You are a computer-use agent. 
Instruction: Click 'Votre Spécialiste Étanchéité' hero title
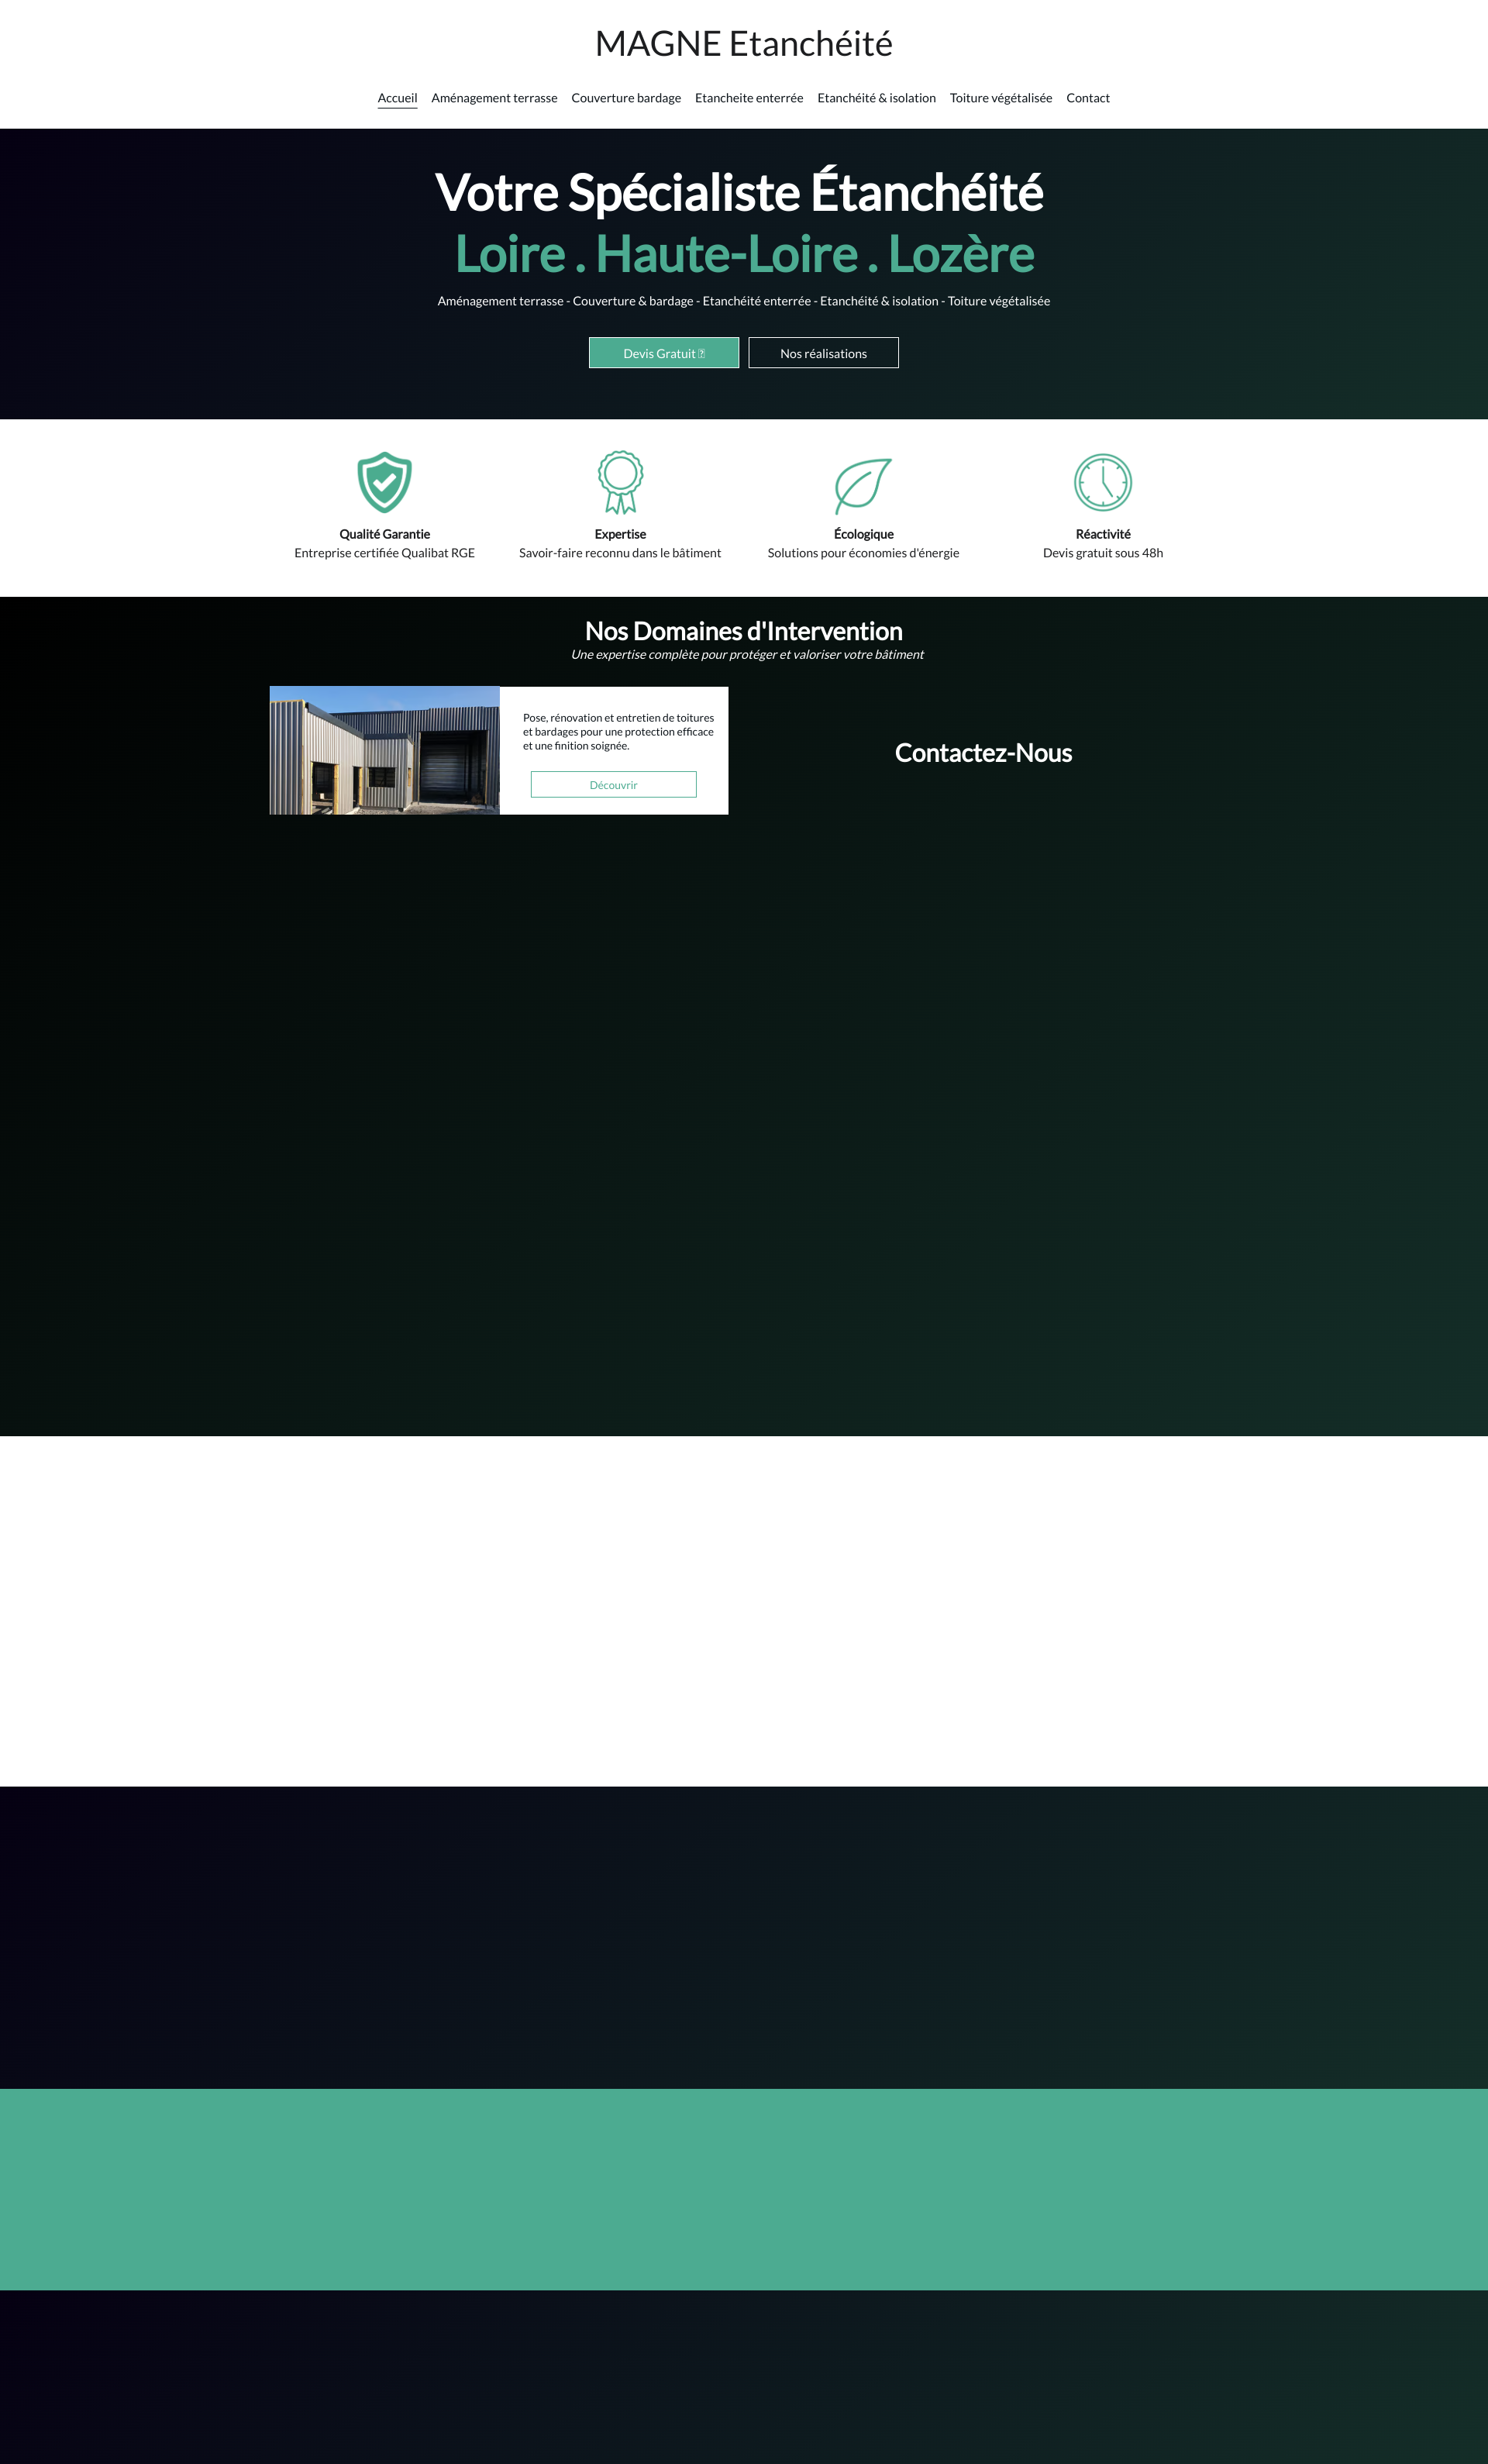(x=739, y=192)
